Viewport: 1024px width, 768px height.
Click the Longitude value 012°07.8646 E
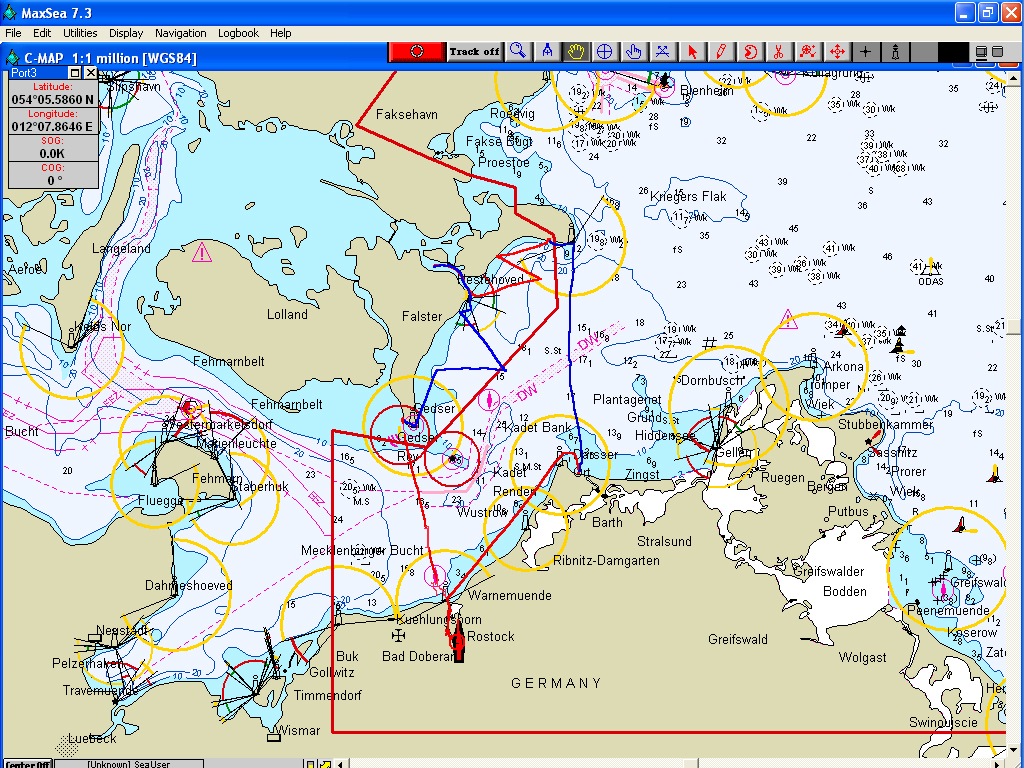click(x=53, y=126)
